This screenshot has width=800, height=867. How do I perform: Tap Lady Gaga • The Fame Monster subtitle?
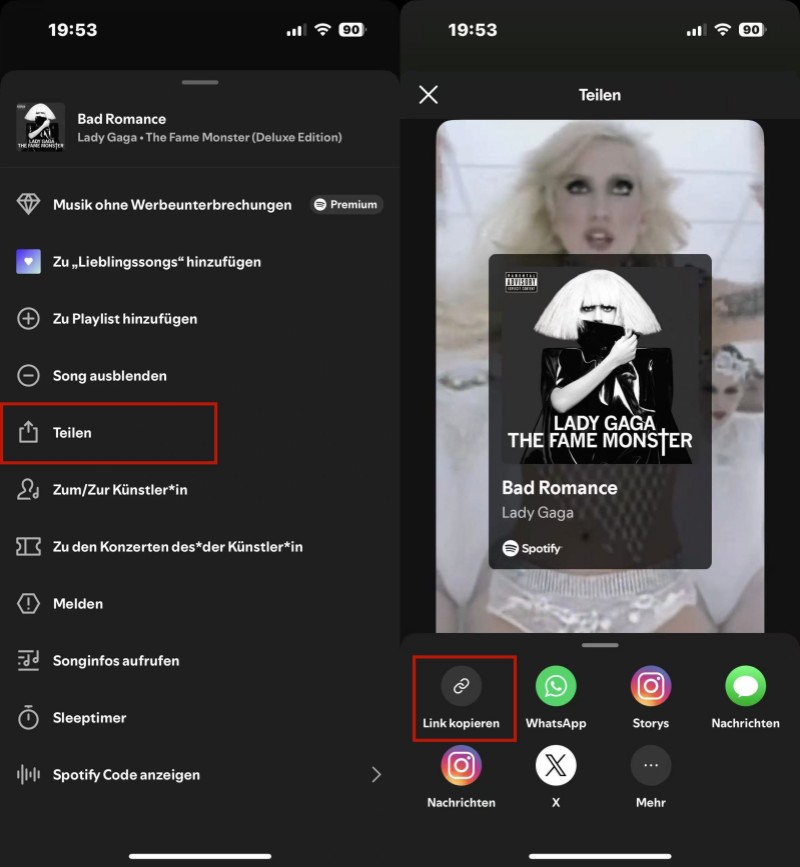[x=210, y=137]
